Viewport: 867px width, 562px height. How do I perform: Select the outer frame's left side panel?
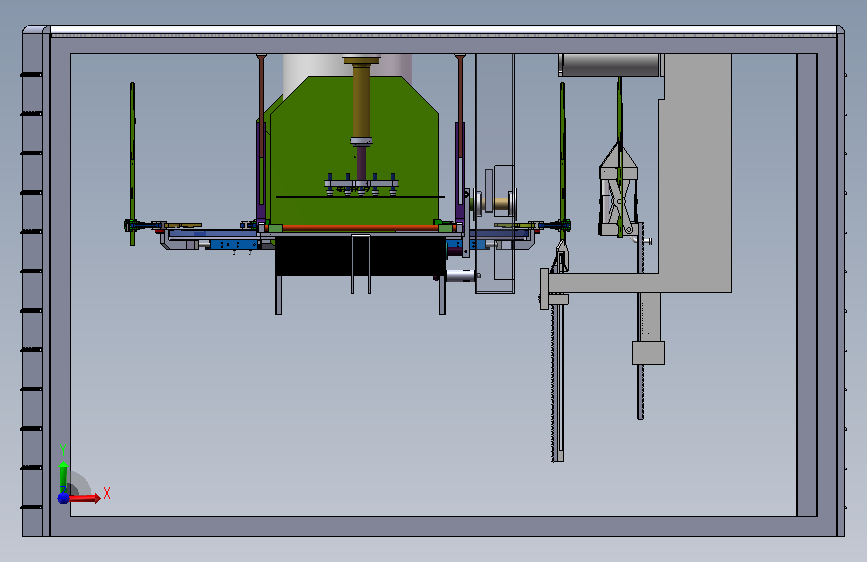(x=32, y=283)
